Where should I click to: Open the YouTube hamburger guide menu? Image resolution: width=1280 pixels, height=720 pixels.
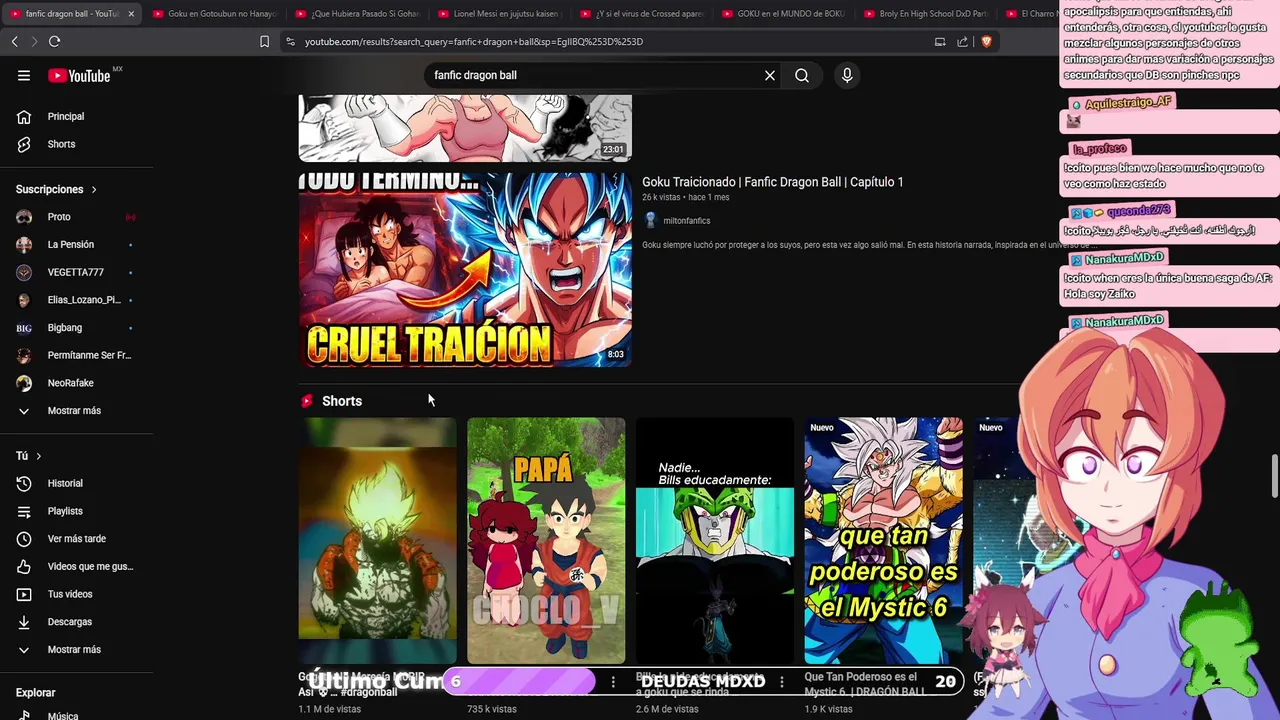[24, 76]
